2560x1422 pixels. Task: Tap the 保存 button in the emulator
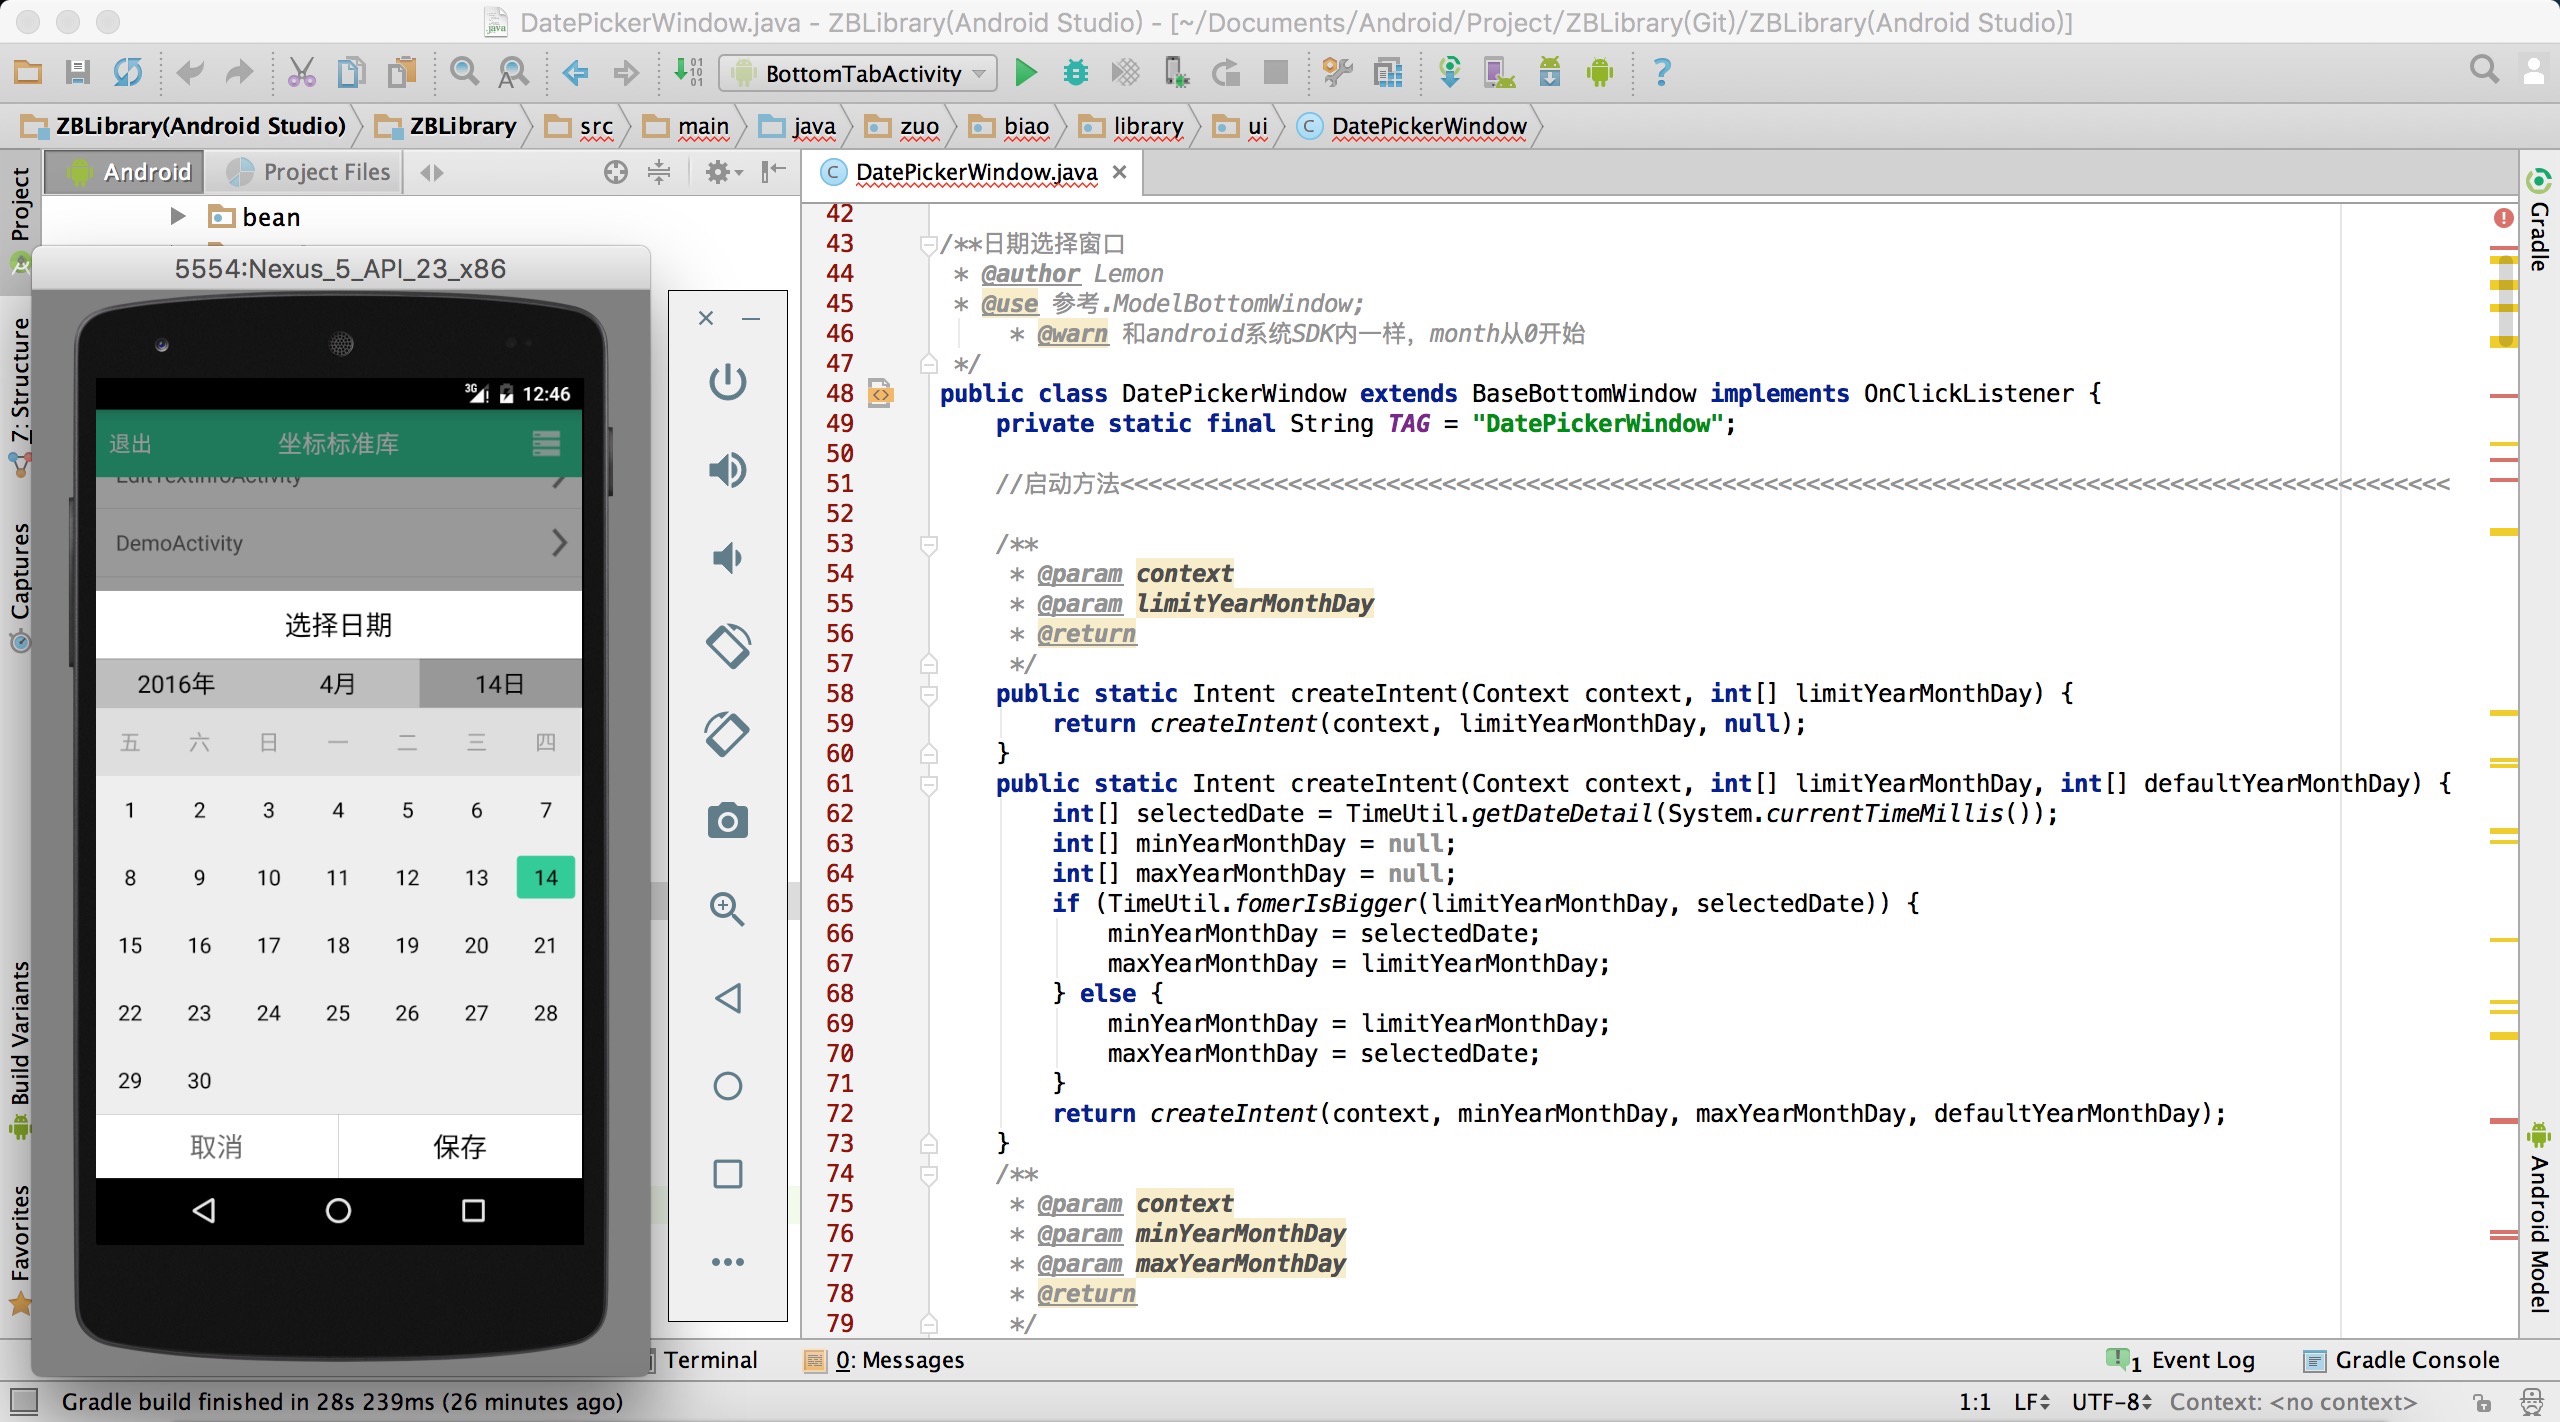point(460,1147)
